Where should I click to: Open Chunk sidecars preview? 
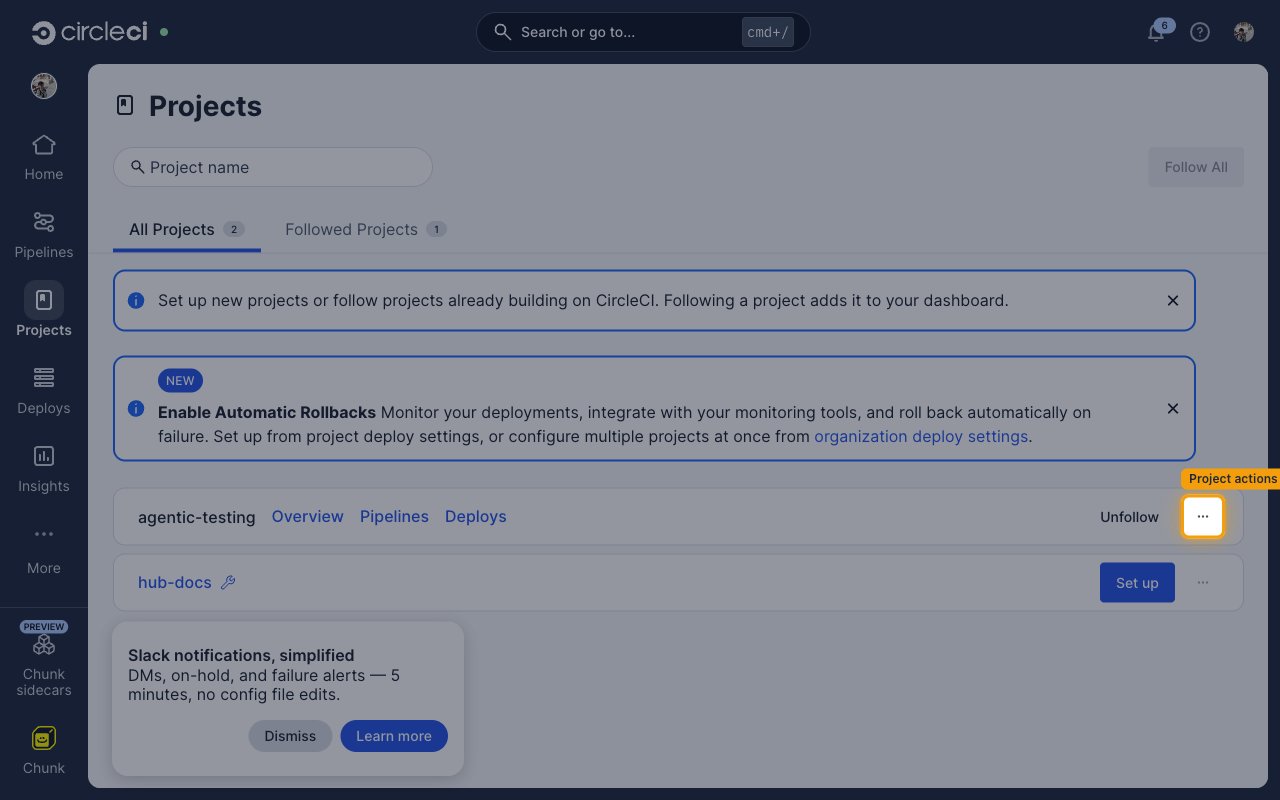[x=44, y=659]
